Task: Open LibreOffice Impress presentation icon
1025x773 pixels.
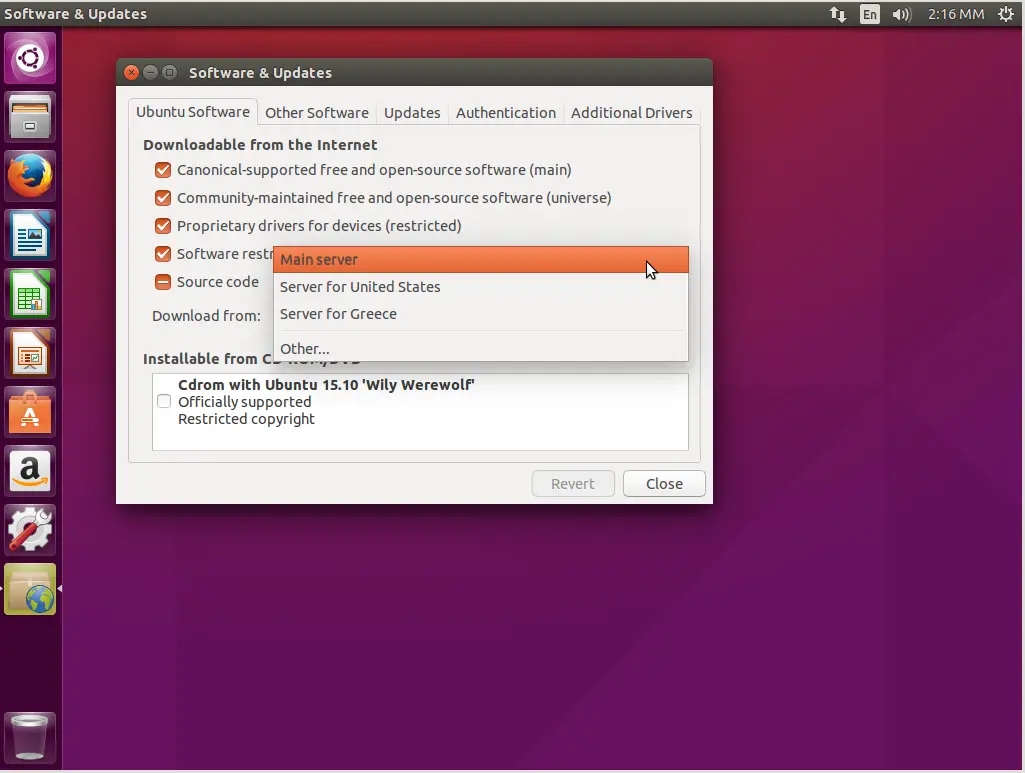Action: [x=30, y=353]
